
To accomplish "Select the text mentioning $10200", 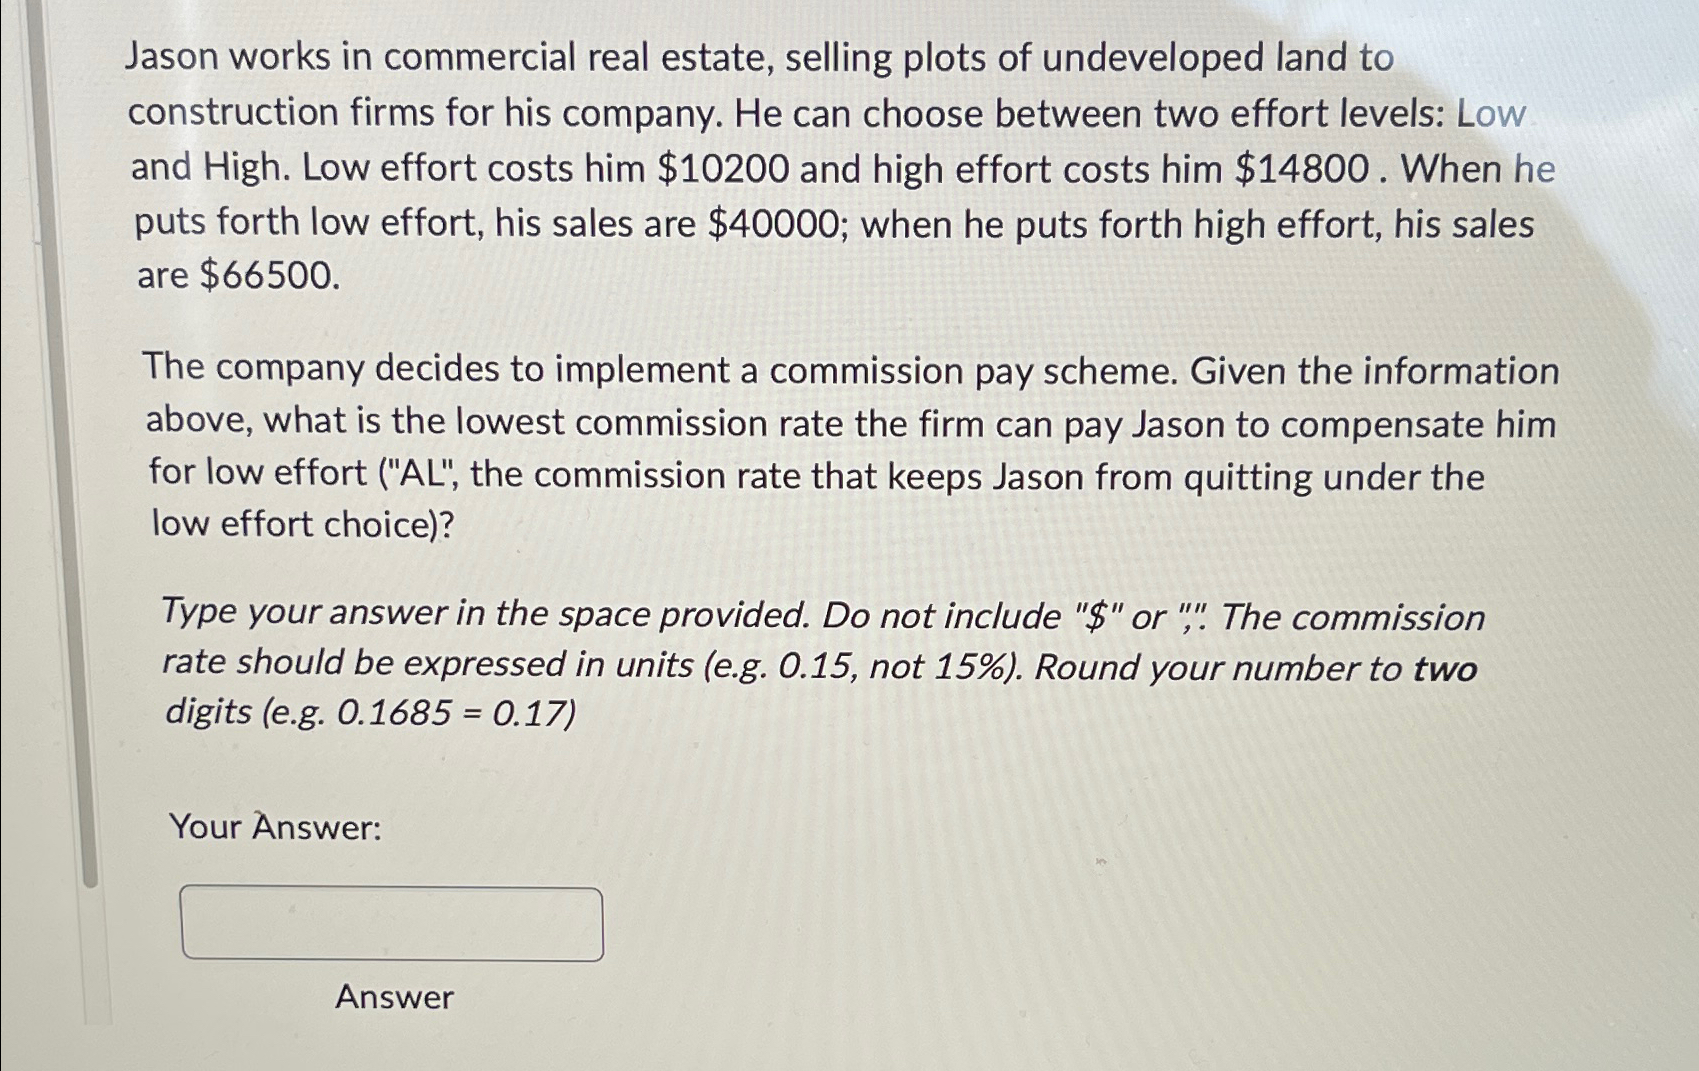I will click(722, 170).
